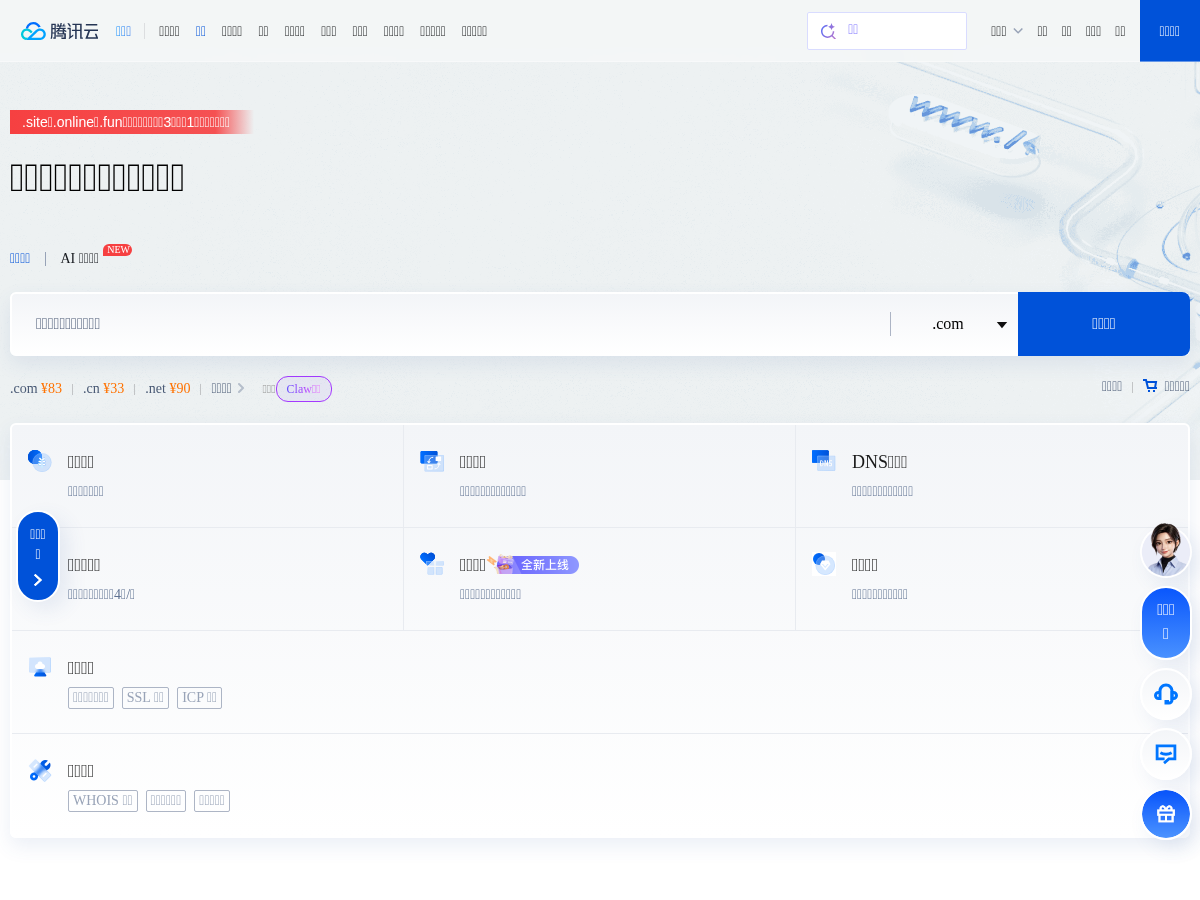The height and width of the screenshot is (900, 1200).
Task: Click the headset support icon on right
Action: tap(1166, 694)
